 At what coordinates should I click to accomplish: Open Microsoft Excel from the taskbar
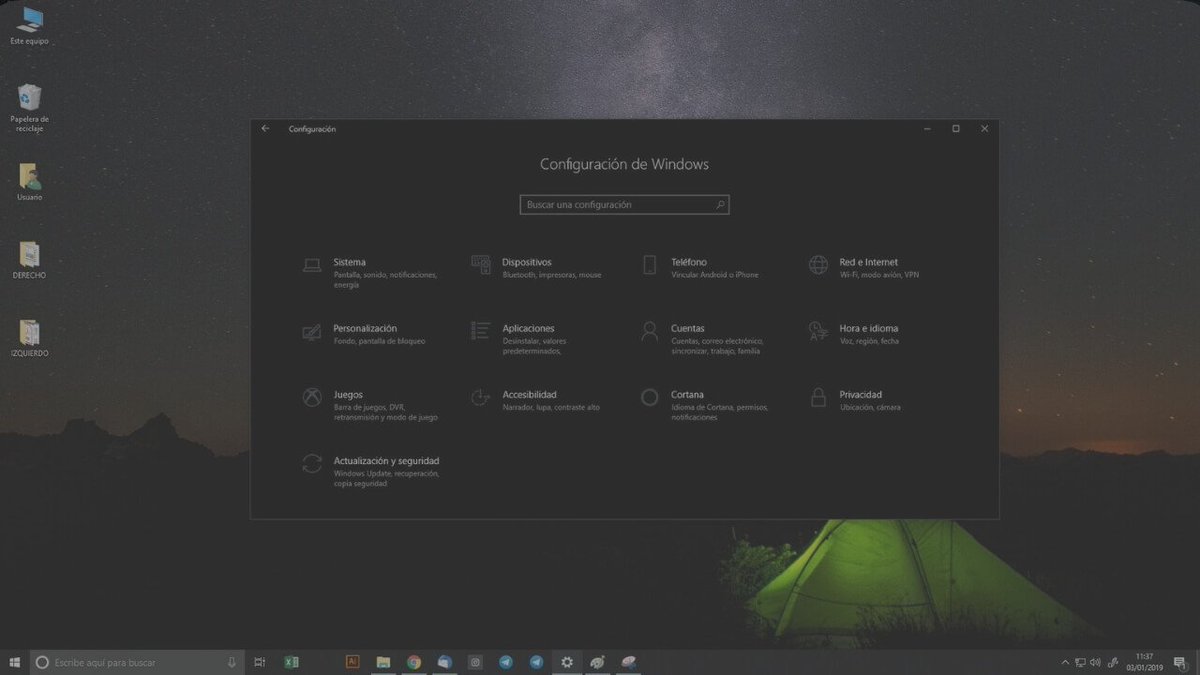point(291,662)
